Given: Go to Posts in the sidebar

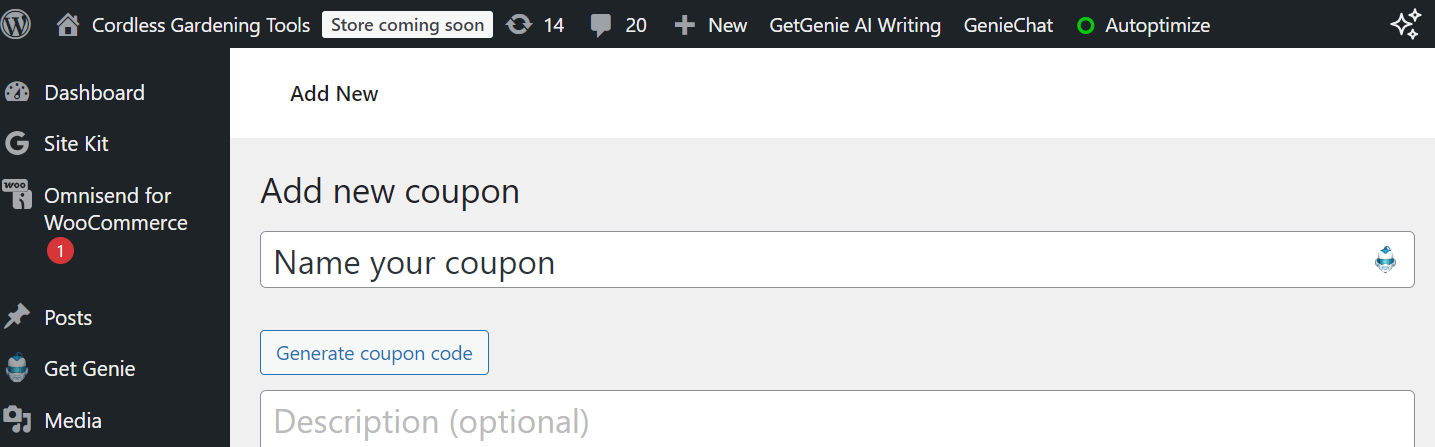Looking at the screenshot, I should tap(68, 318).
